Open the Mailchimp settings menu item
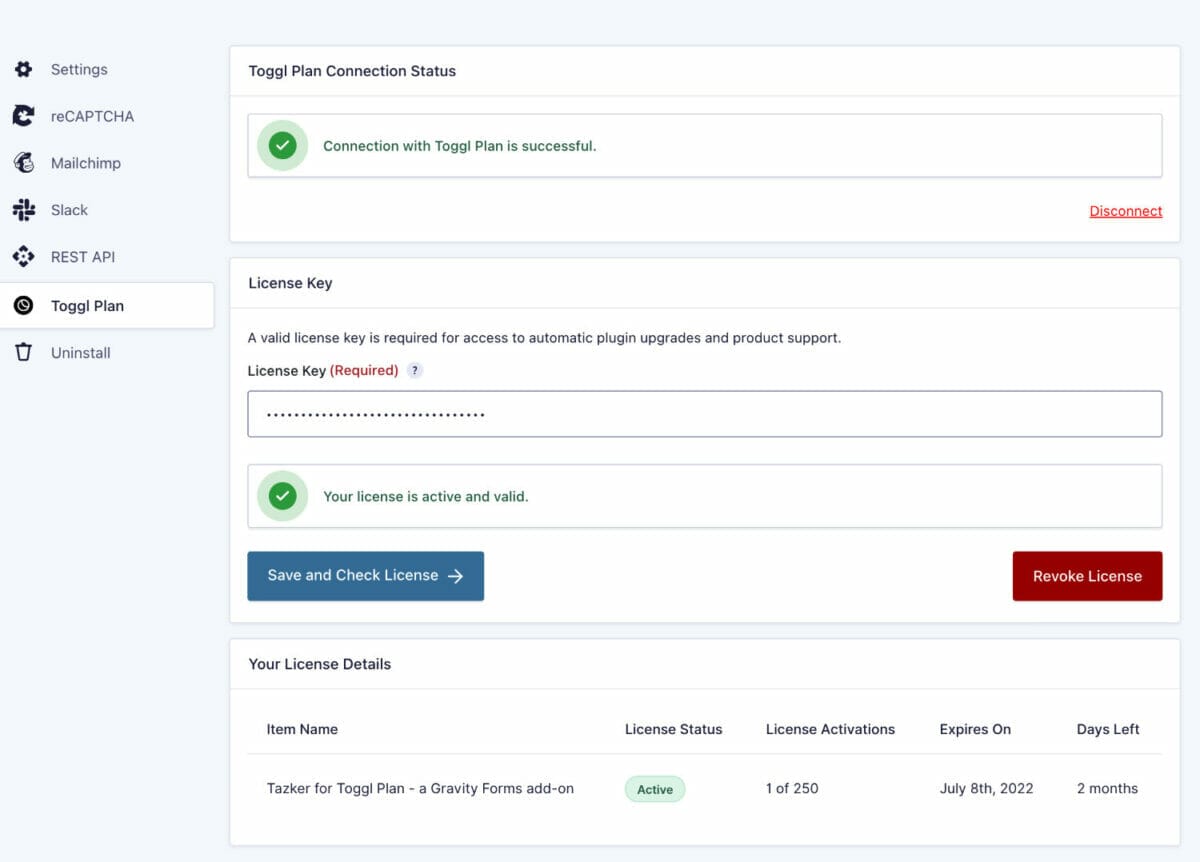This screenshot has height=862, width=1200. [x=86, y=163]
